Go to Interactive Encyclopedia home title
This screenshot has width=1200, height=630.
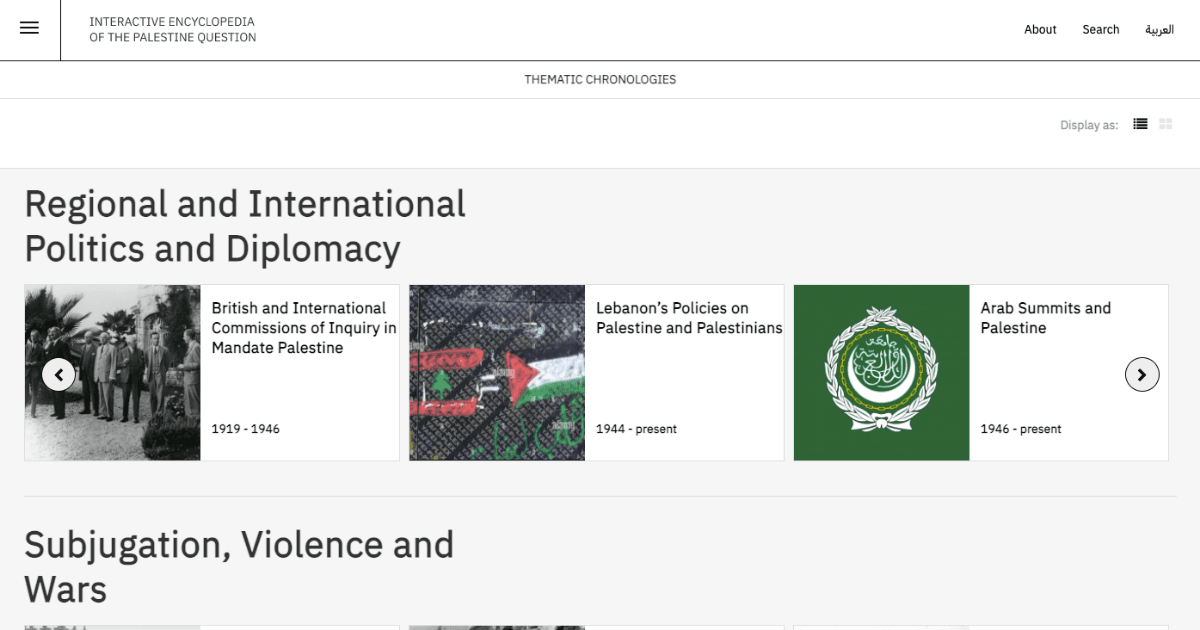pos(172,30)
